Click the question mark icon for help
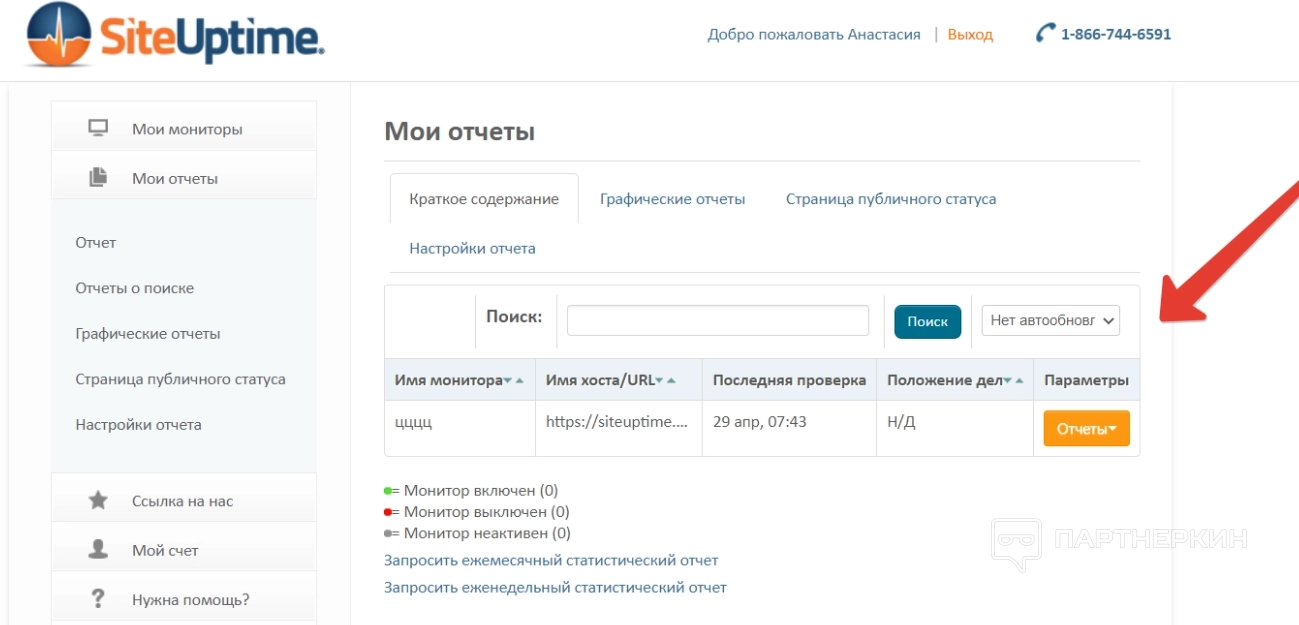This screenshot has height=625, width=1299. (98, 599)
